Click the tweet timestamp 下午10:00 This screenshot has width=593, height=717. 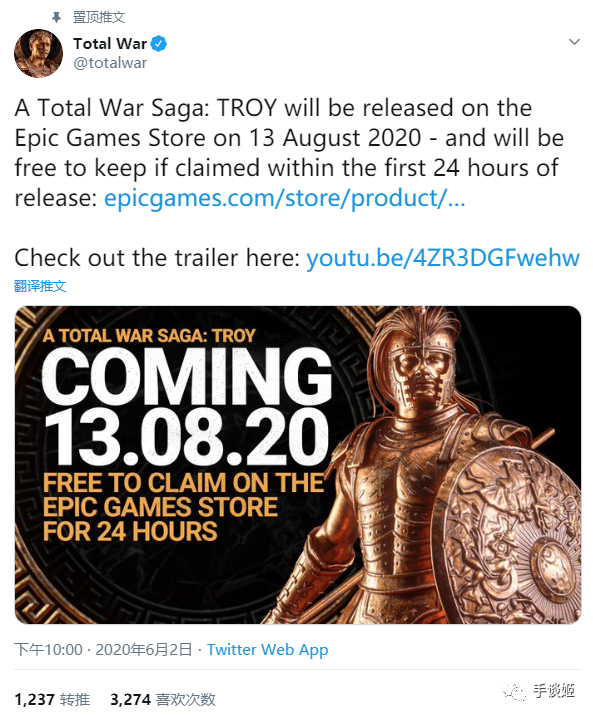coord(48,649)
